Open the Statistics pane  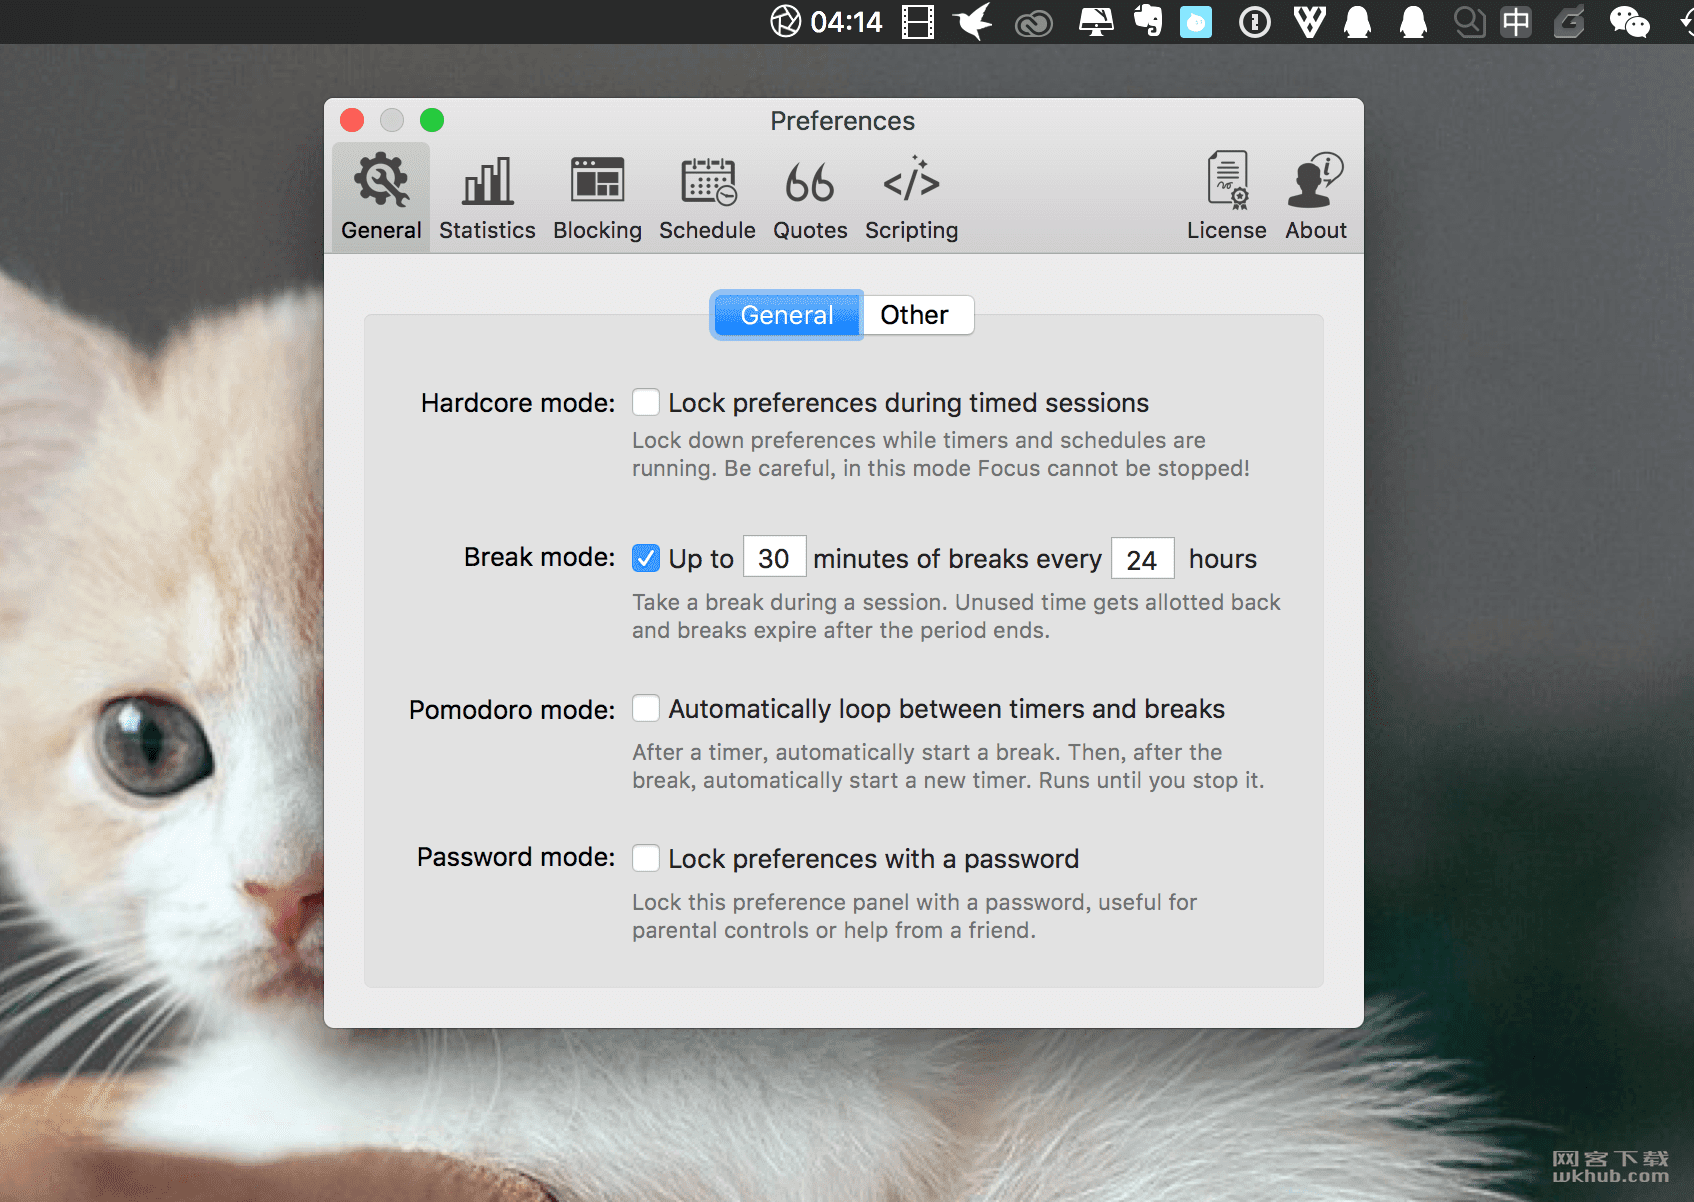pos(487,197)
